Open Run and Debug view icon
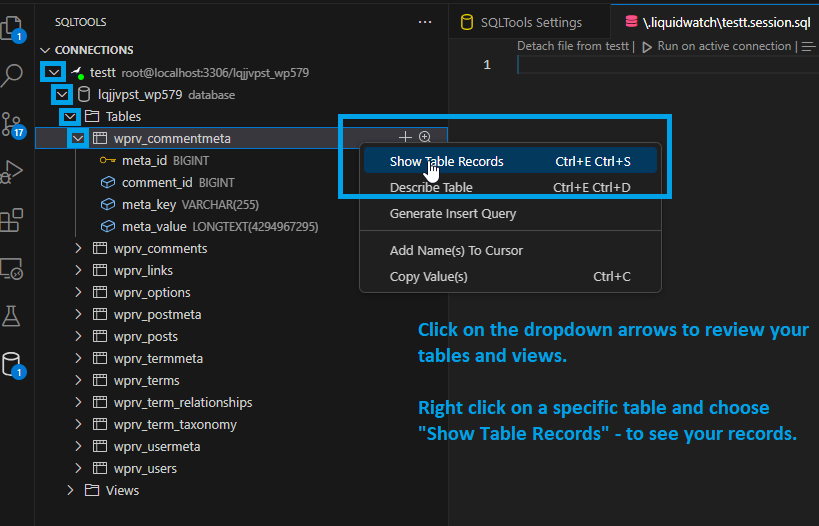819x526 pixels. 11,172
